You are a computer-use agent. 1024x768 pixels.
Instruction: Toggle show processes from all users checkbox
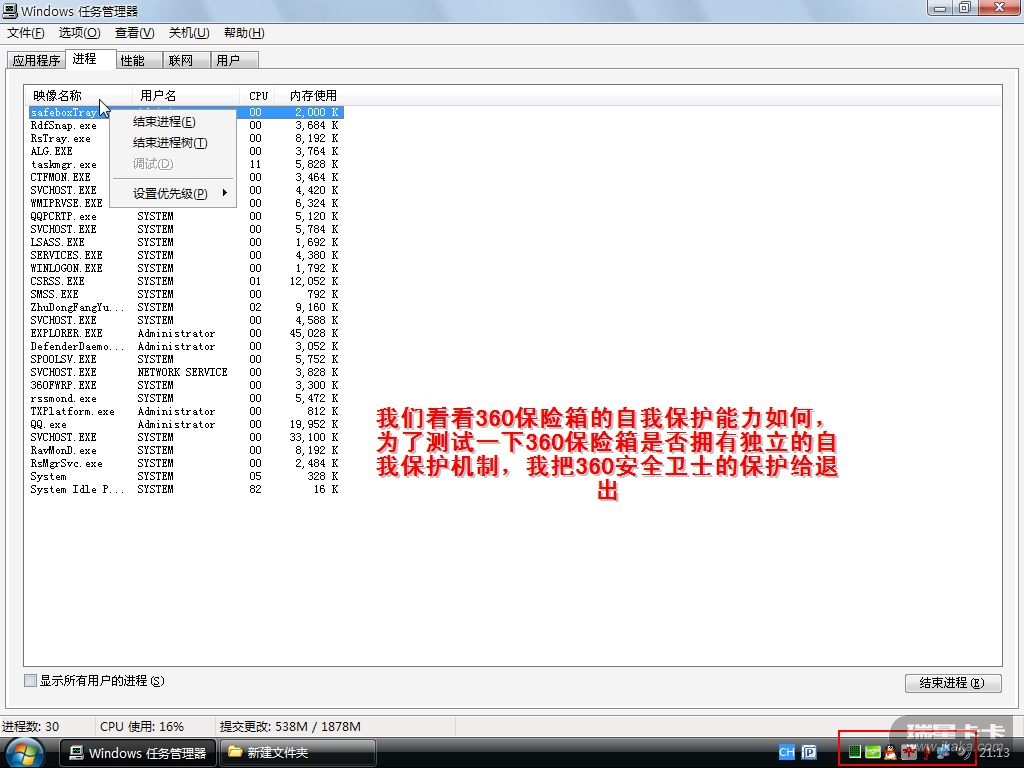point(30,680)
